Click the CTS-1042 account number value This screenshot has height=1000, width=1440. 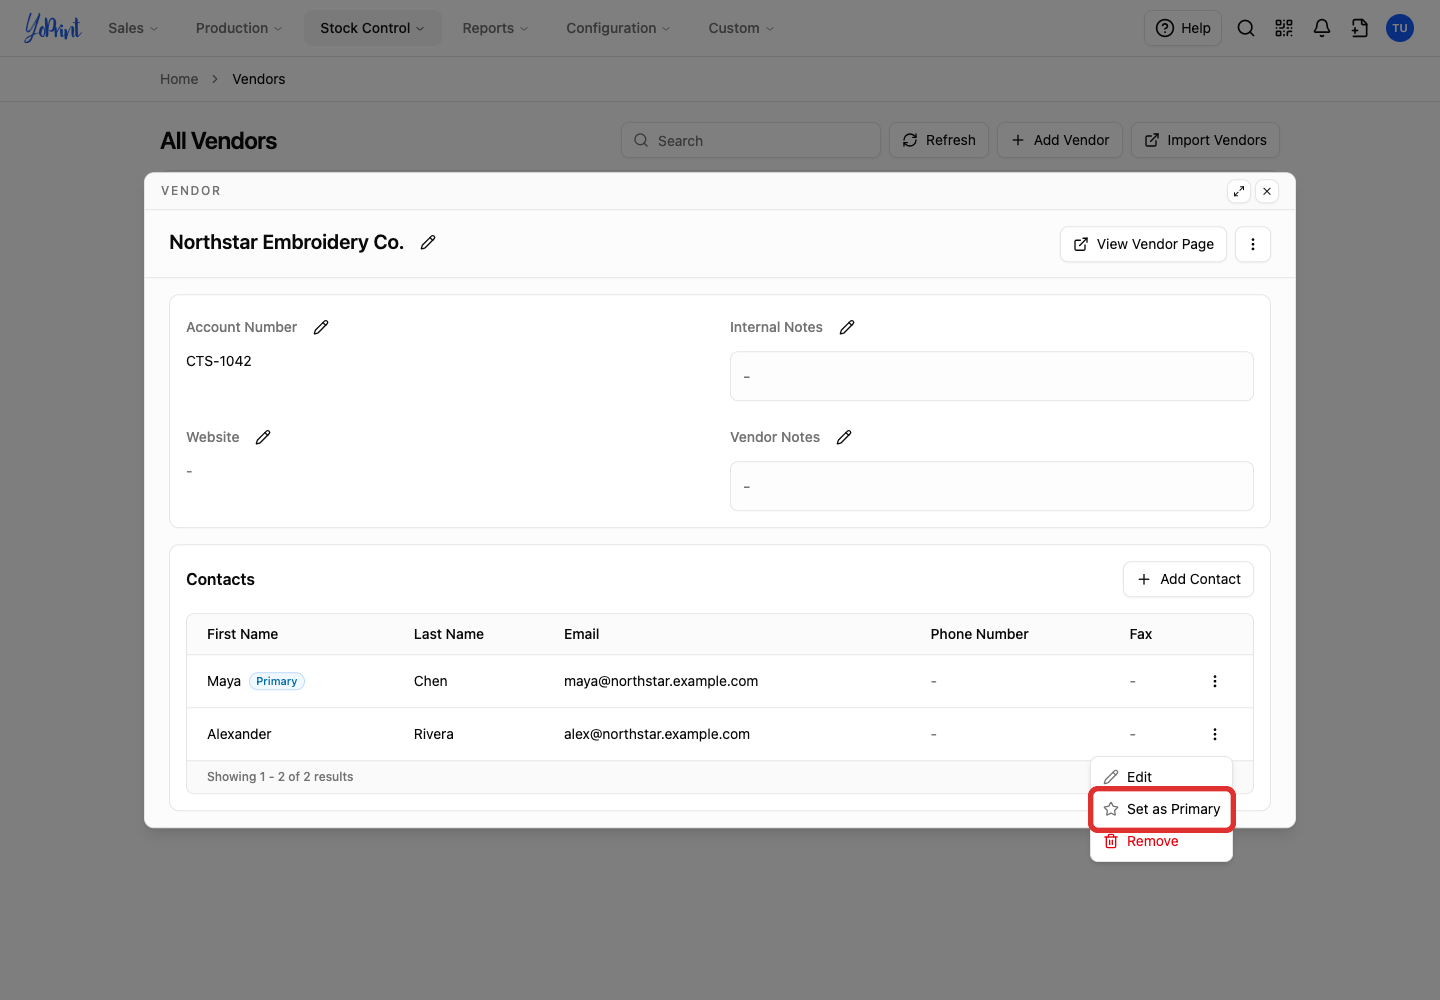219,361
